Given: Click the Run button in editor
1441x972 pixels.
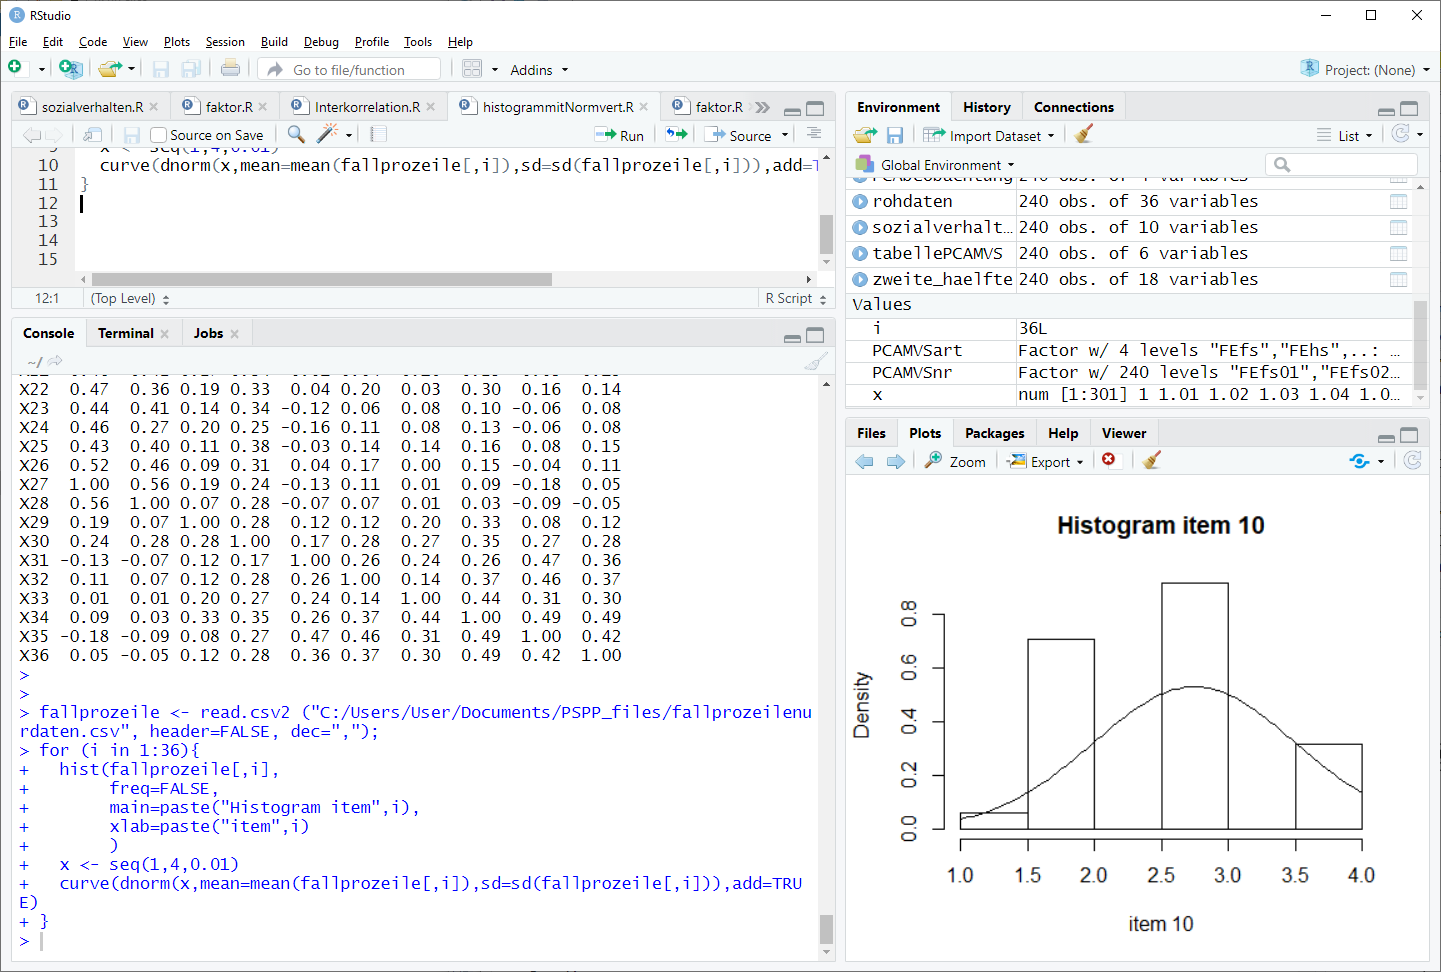Looking at the screenshot, I should click(620, 135).
